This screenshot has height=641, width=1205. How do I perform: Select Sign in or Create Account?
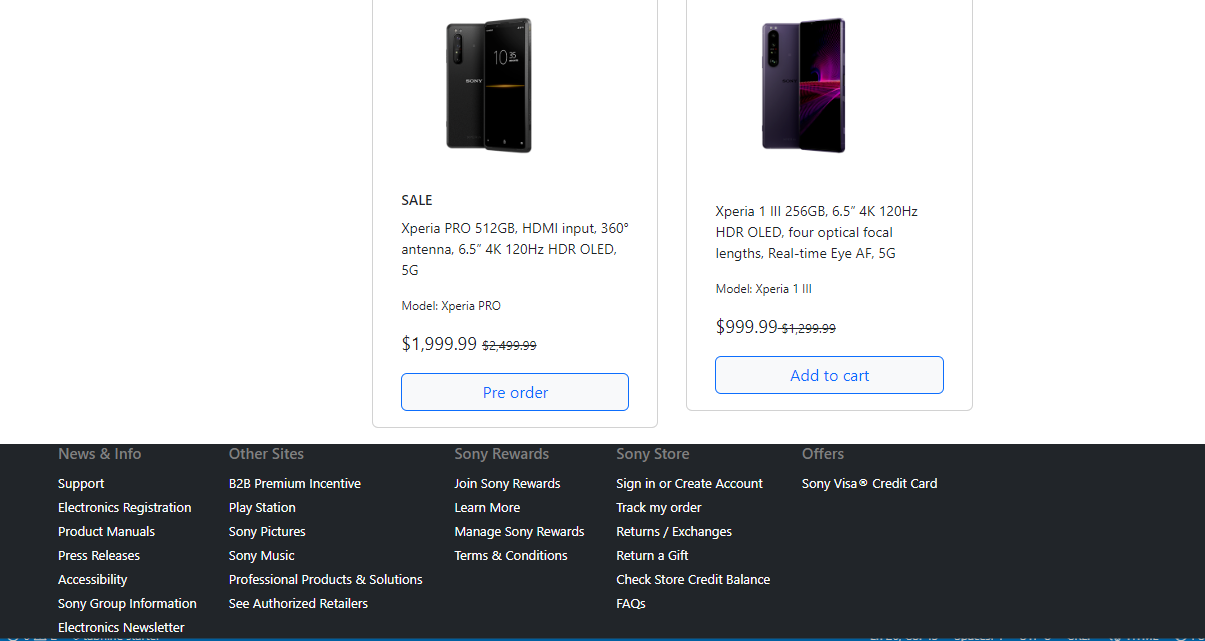coord(689,484)
